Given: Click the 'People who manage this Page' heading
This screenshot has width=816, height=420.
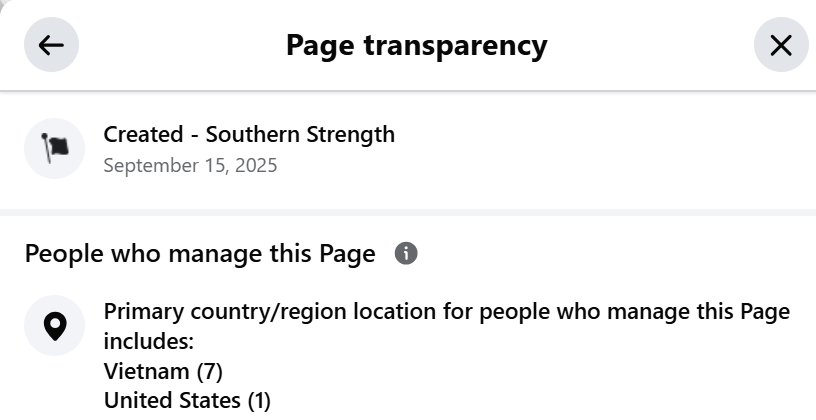Looking at the screenshot, I should pos(200,254).
